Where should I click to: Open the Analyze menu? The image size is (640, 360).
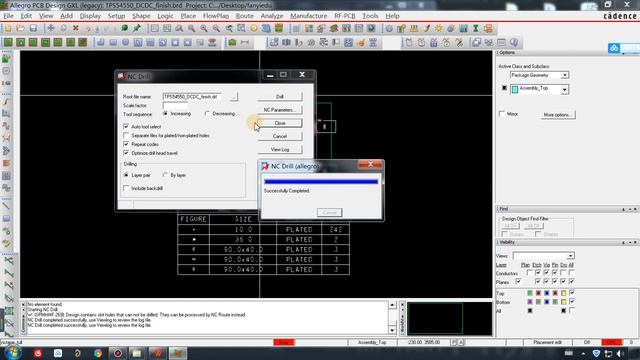[x=272, y=16]
